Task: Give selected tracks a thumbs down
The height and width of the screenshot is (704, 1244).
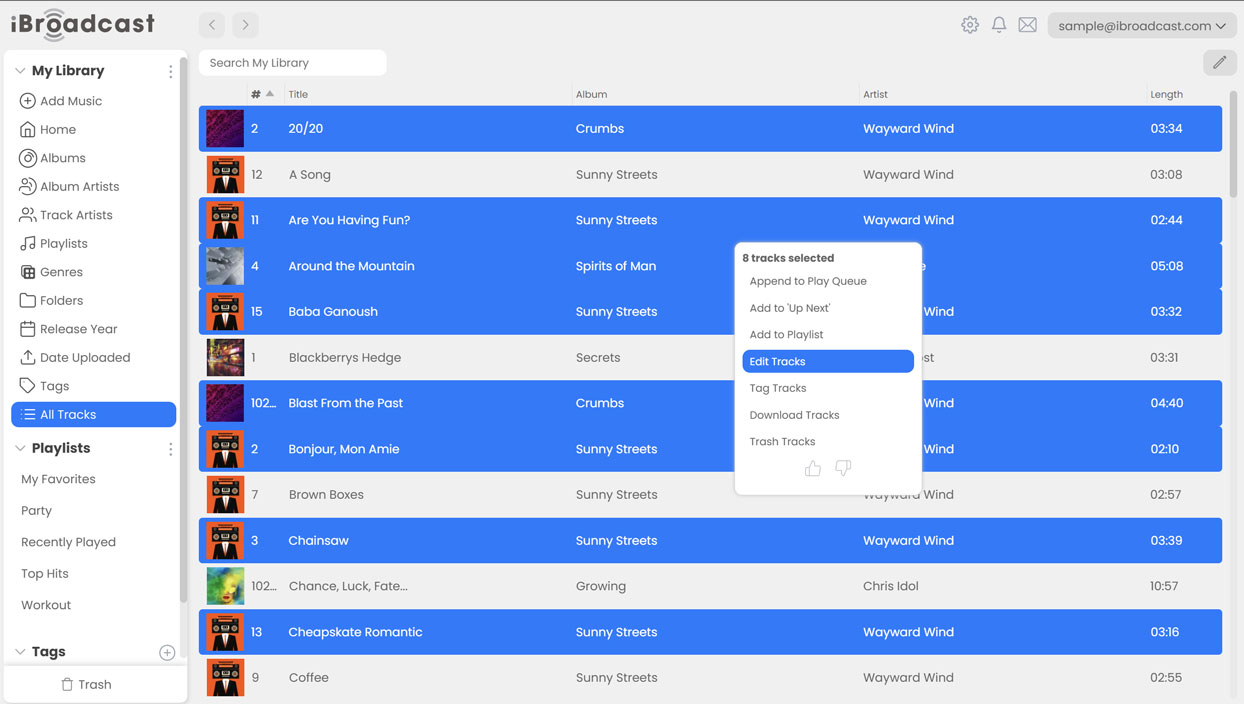Action: click(x=843, y=468)
